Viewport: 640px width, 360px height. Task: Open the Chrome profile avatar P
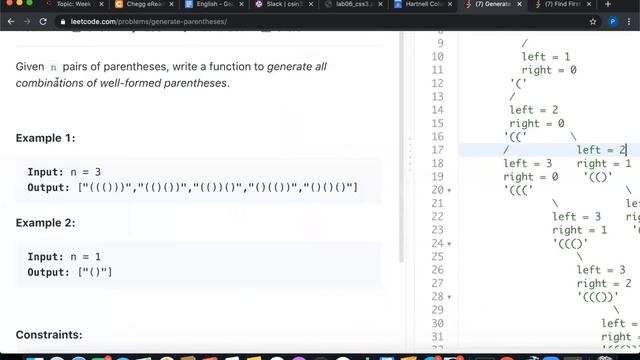pyautogui.click(x=612, y=22)
